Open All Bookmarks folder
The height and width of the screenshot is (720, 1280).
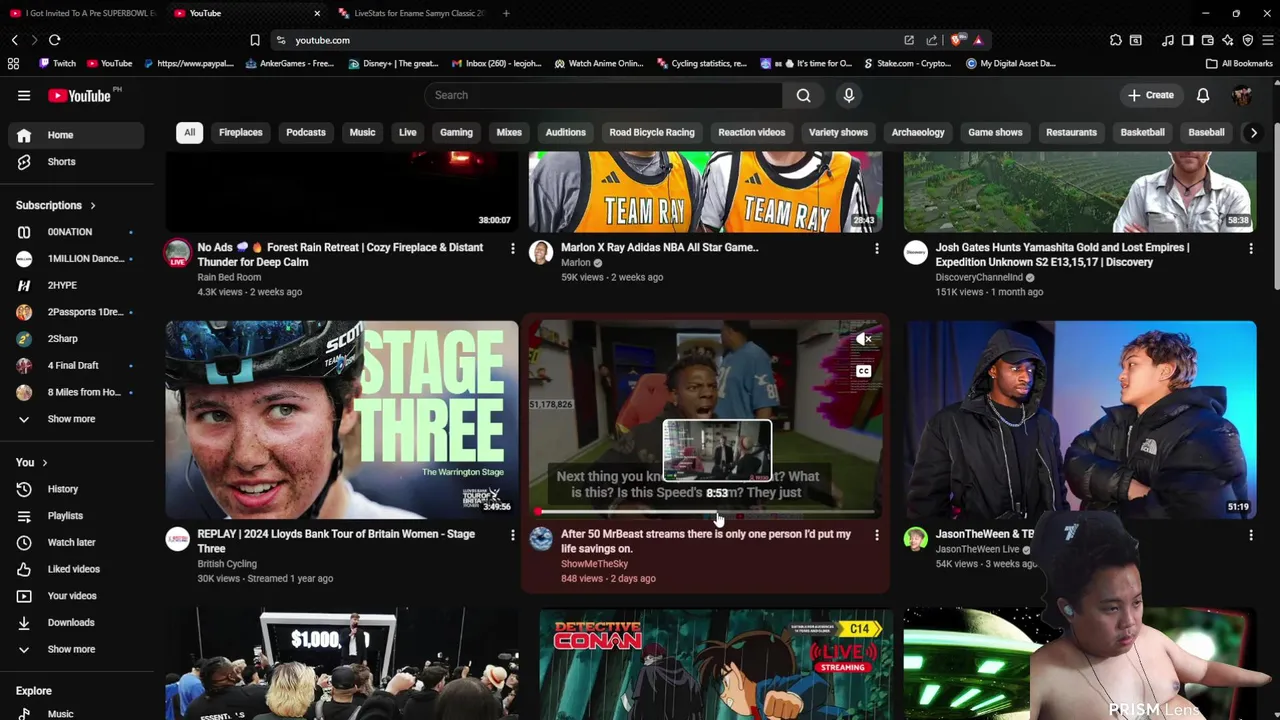pos(1239,63)
